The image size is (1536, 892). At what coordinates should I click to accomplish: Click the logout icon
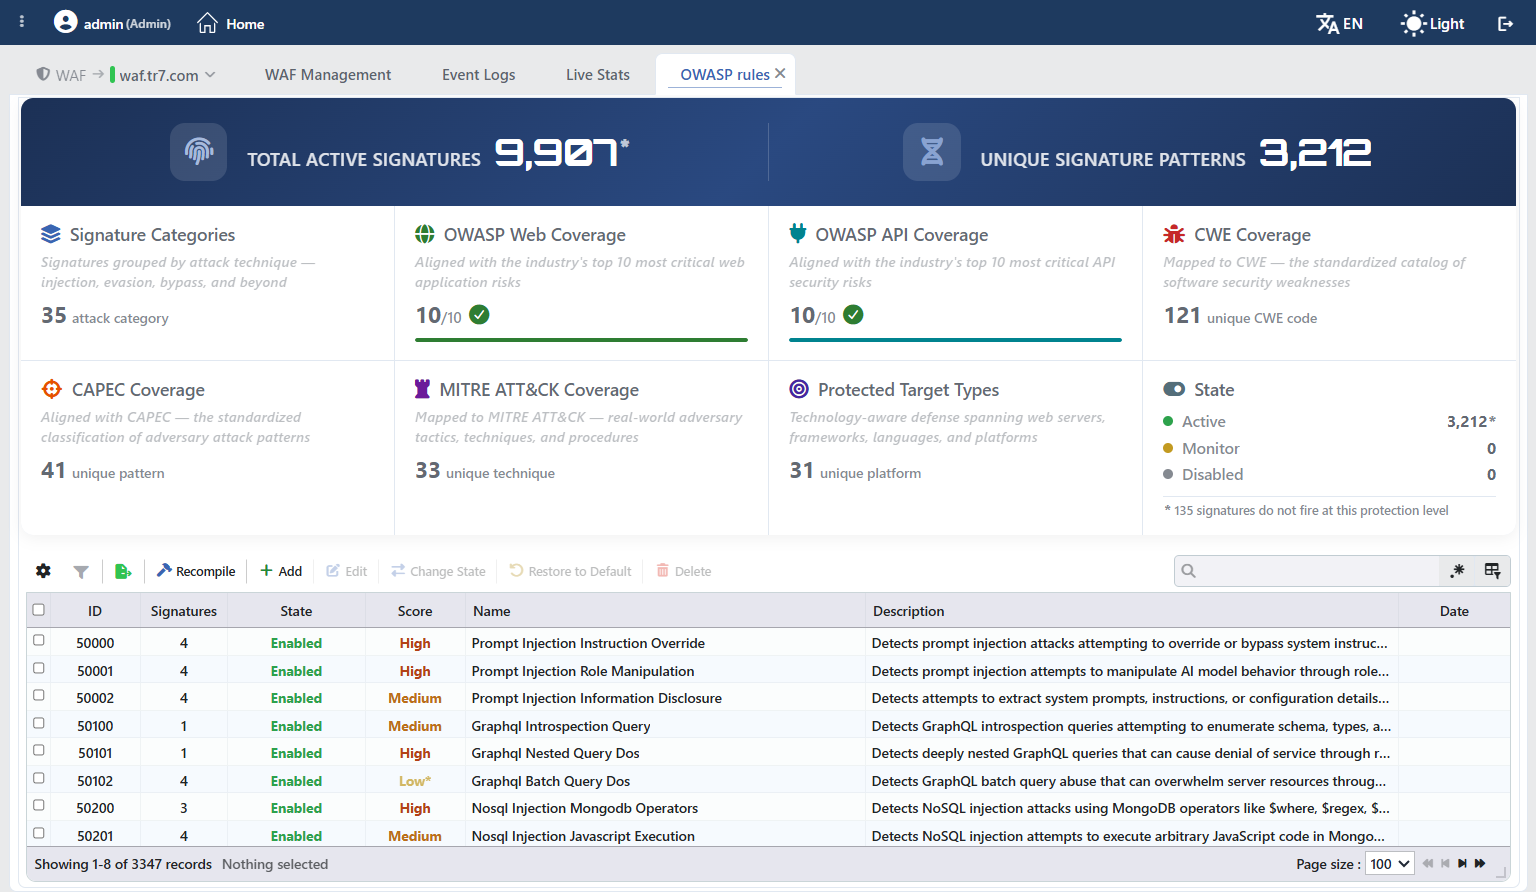pyautogui.click(x=1505, y=23)
